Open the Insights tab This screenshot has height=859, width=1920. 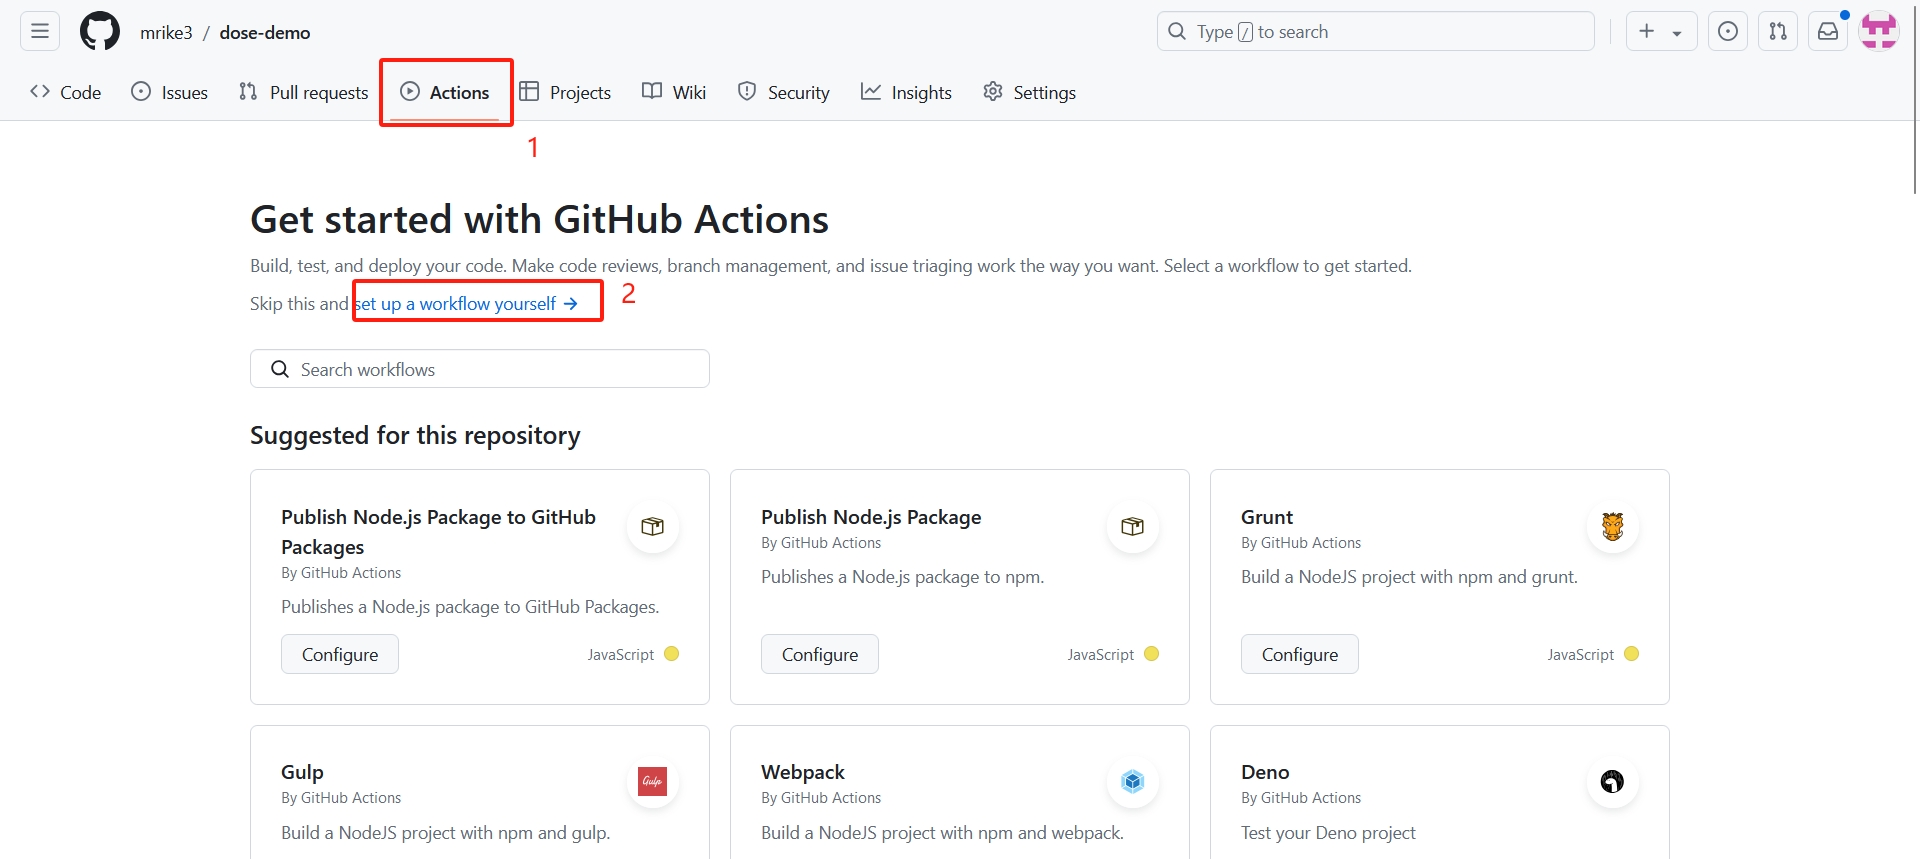click(906, 92)
